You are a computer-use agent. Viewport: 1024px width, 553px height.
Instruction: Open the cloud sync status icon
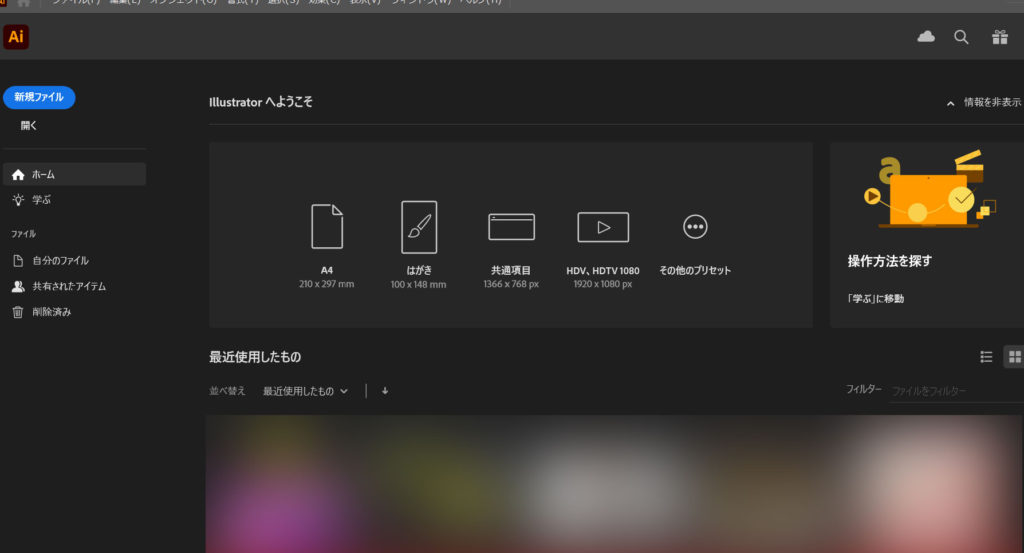point(926,37)
